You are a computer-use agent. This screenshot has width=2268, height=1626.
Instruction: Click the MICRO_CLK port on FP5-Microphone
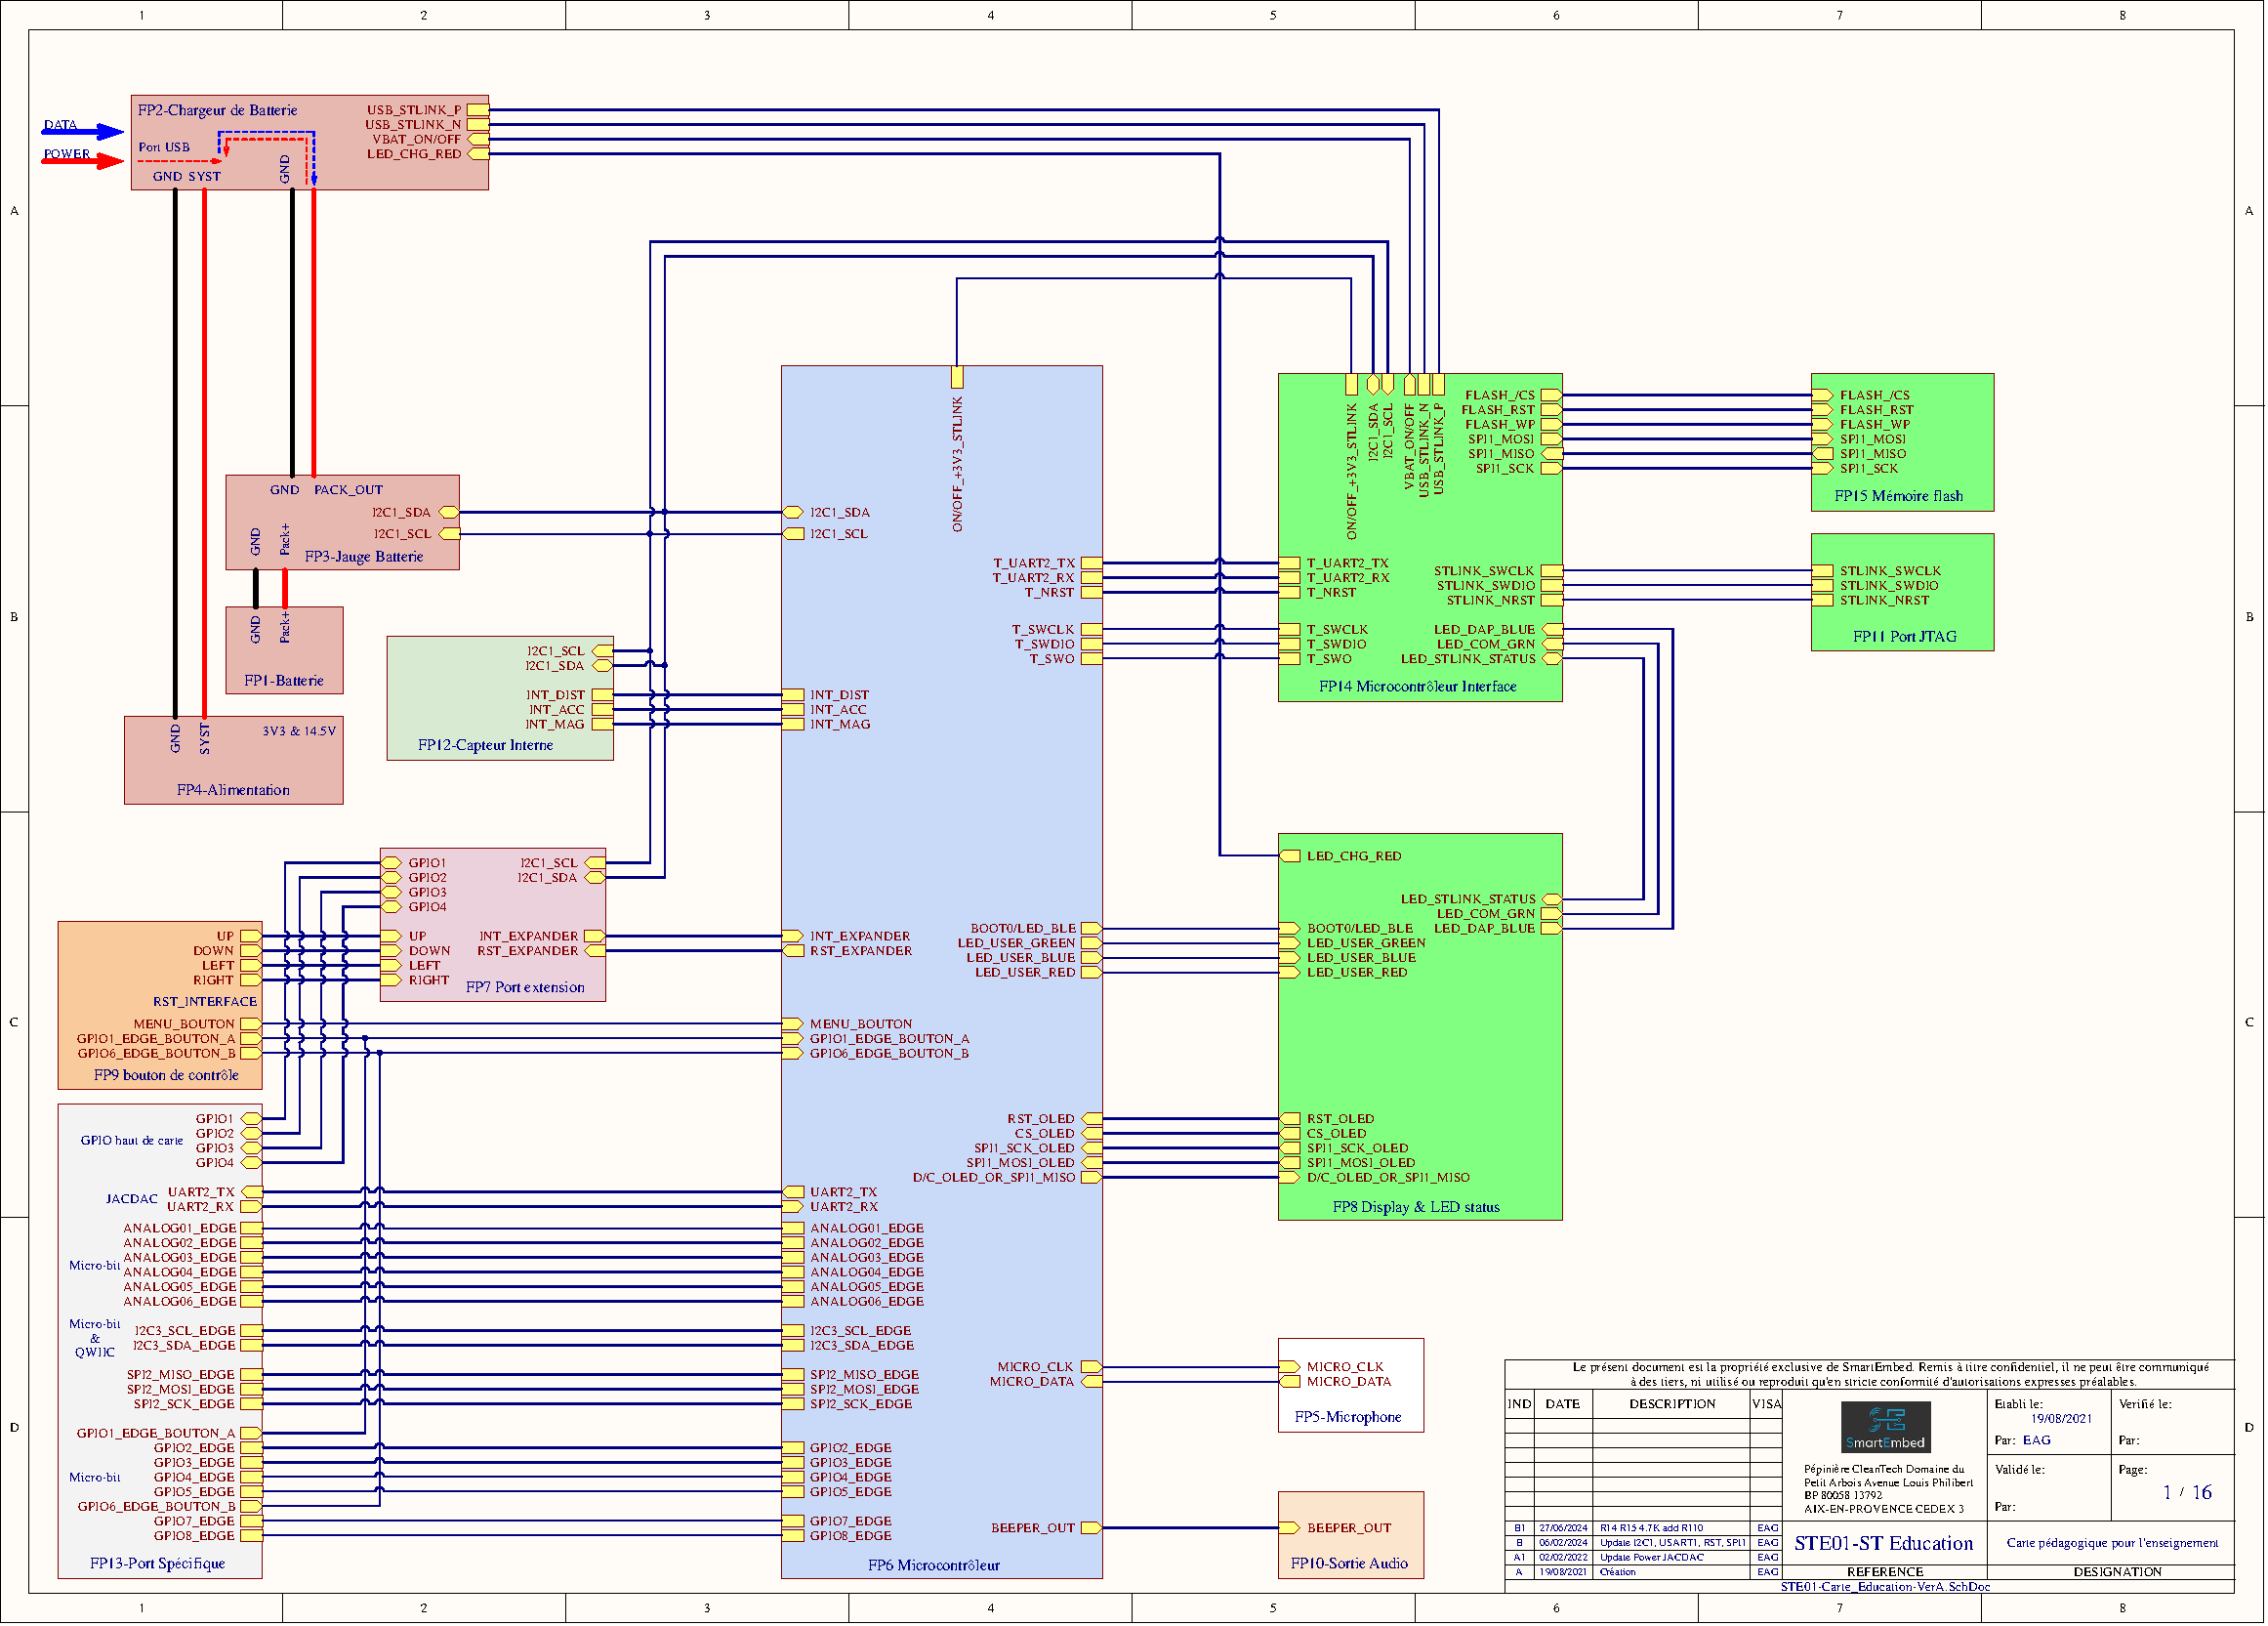[1290, 1367]
